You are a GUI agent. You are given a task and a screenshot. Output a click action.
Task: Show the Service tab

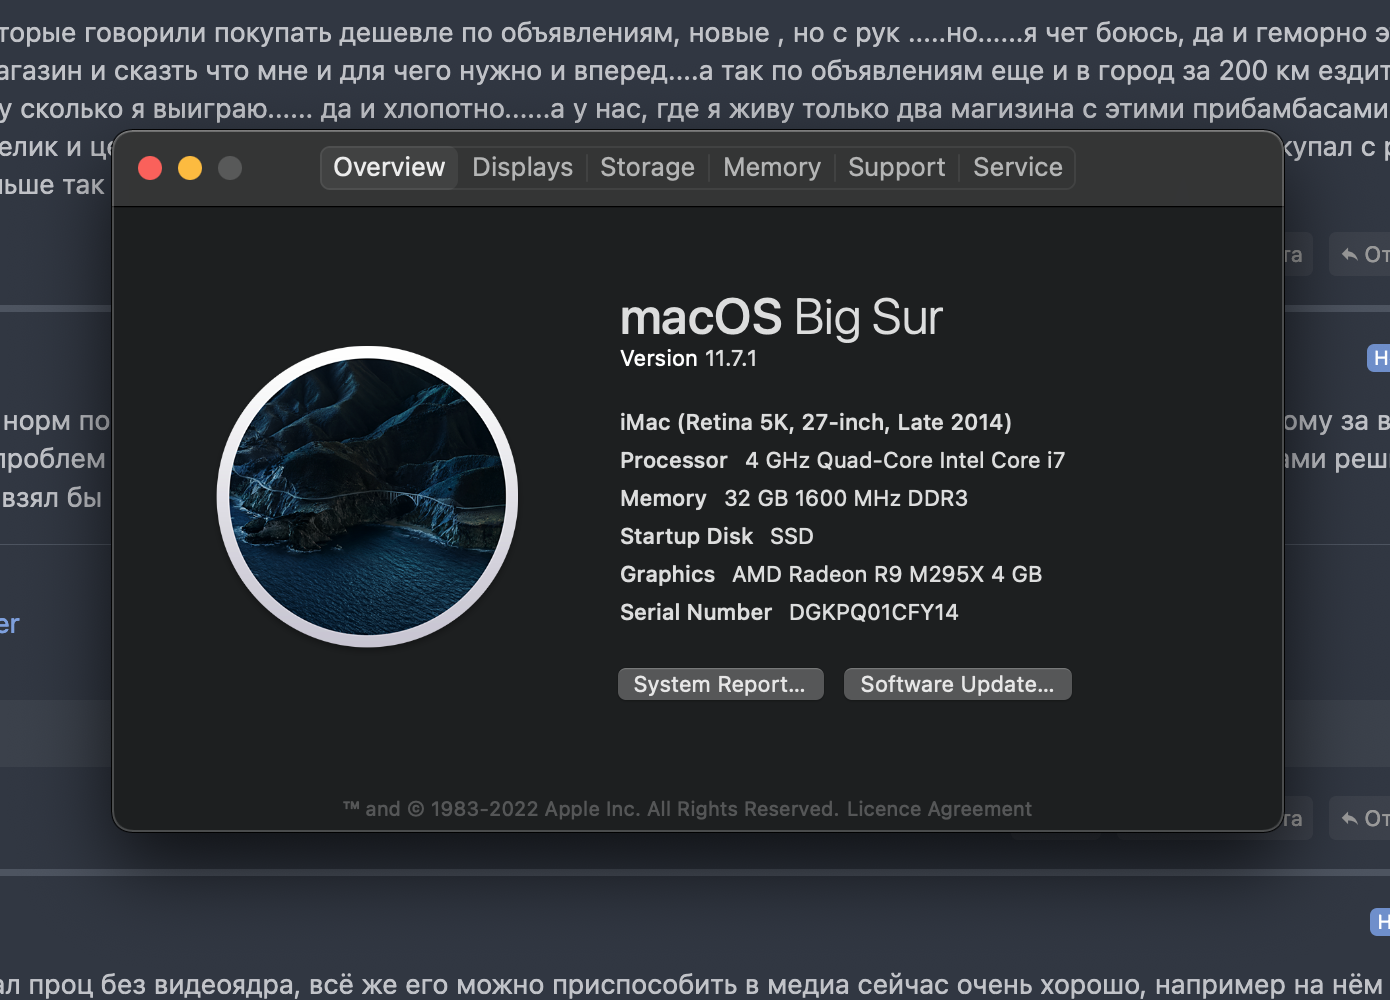click(1017, 167)
